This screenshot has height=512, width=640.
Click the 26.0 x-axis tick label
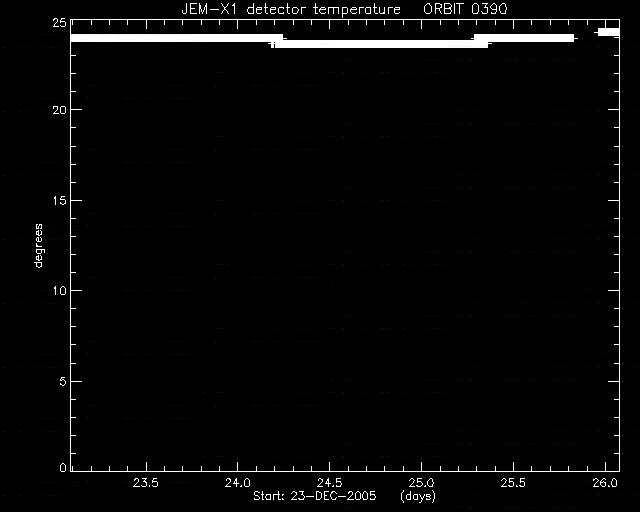605,483
